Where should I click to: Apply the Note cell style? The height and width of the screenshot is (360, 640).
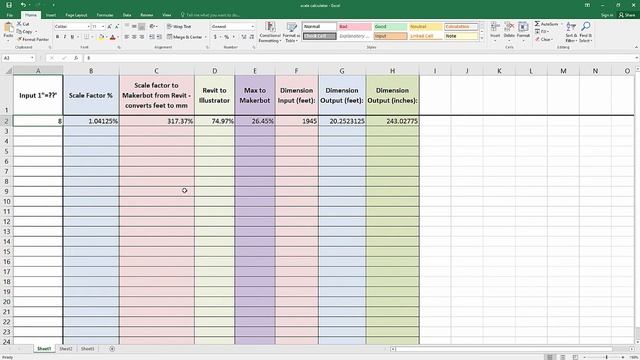coord(461,36)
